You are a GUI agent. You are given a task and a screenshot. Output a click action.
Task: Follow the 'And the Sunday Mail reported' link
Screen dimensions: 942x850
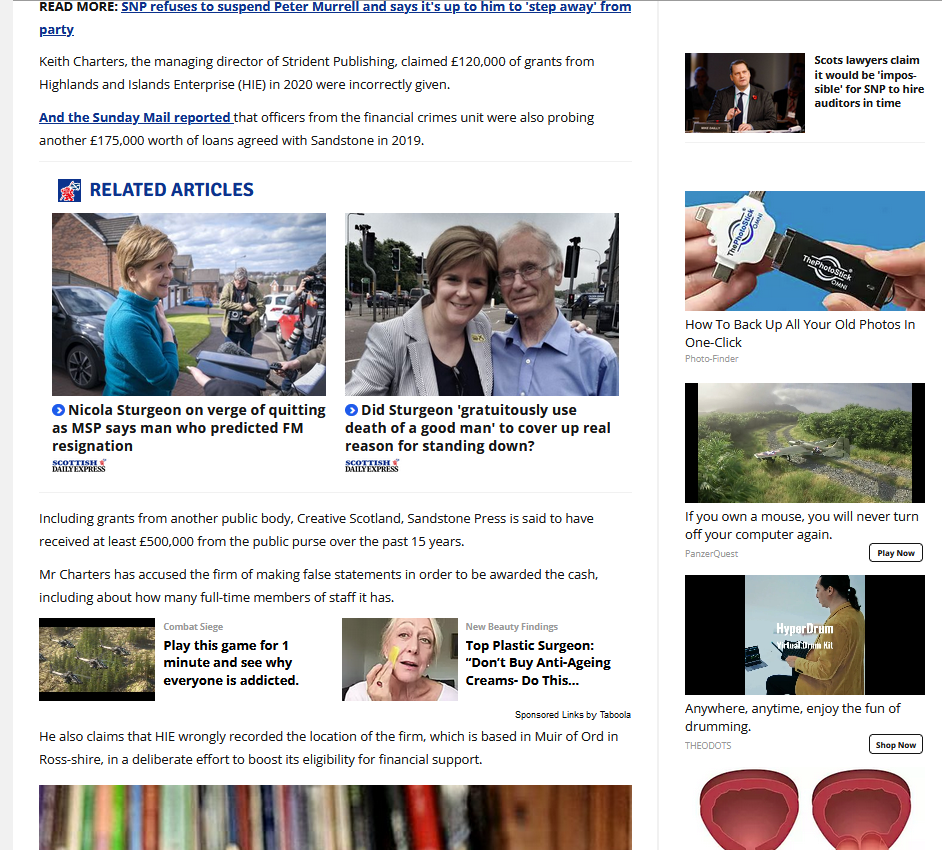(x=136, y=117)
